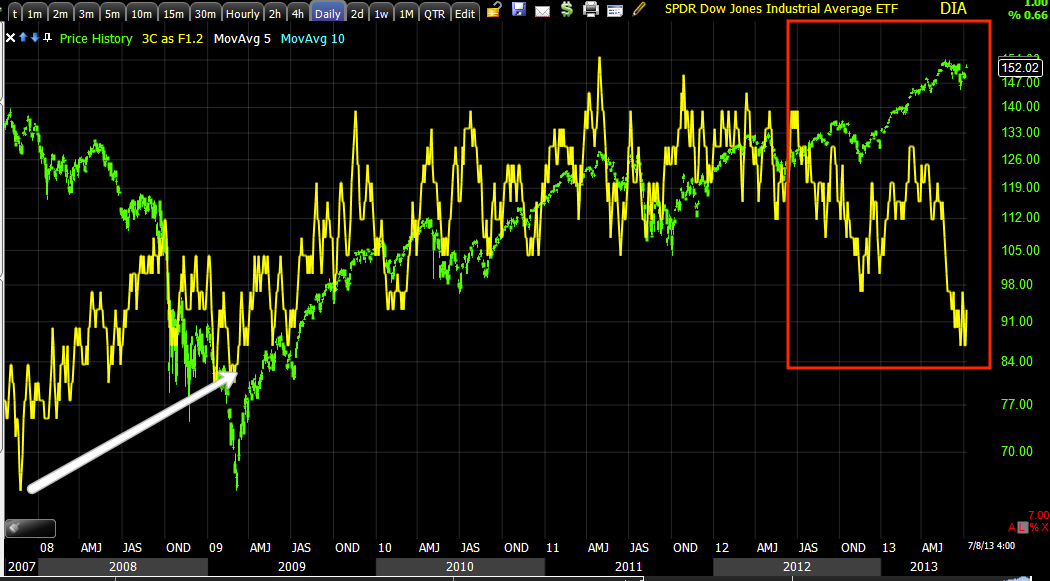Select the 2h timeframe tab
1050x581 pixels.
coord(275,13)
